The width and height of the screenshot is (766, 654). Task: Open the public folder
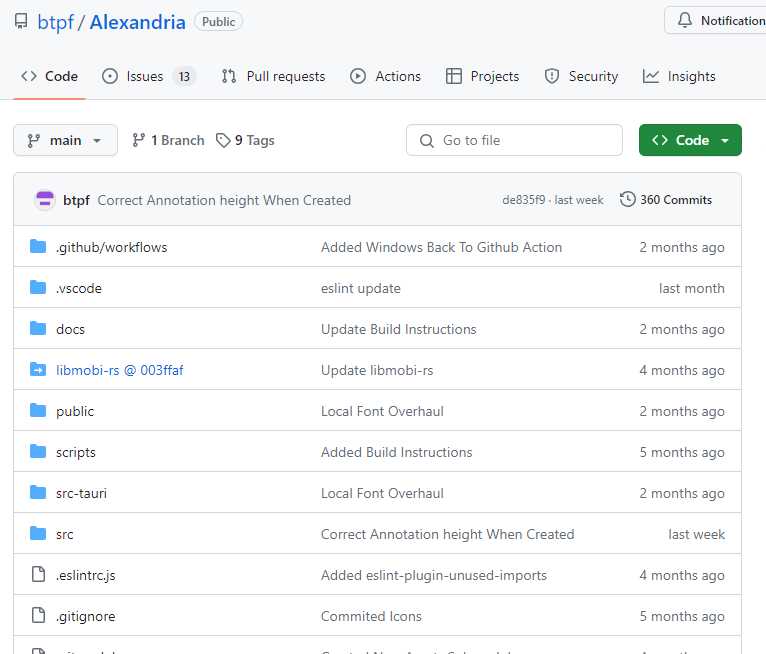click(x=75, y=412)
